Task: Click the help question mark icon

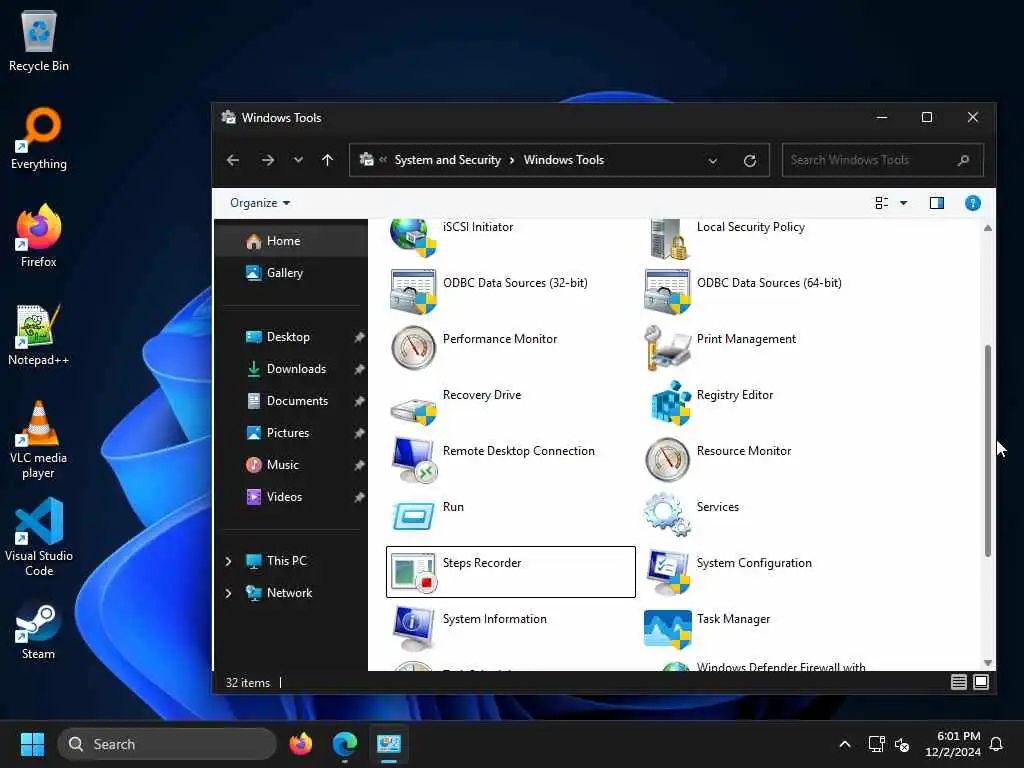Action: 972,203
